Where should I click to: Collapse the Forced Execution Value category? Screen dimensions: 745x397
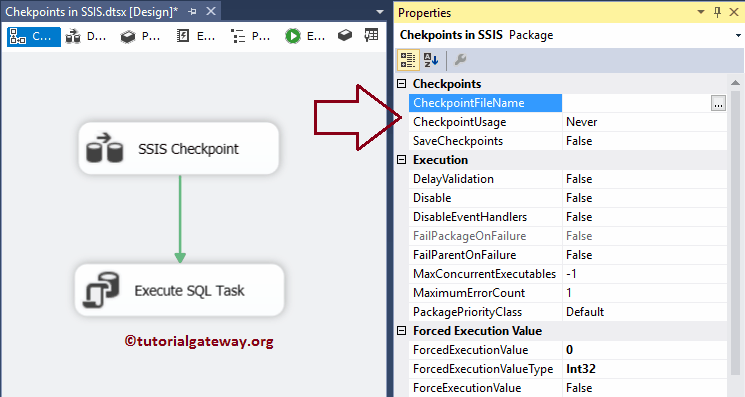click(401, 331)
